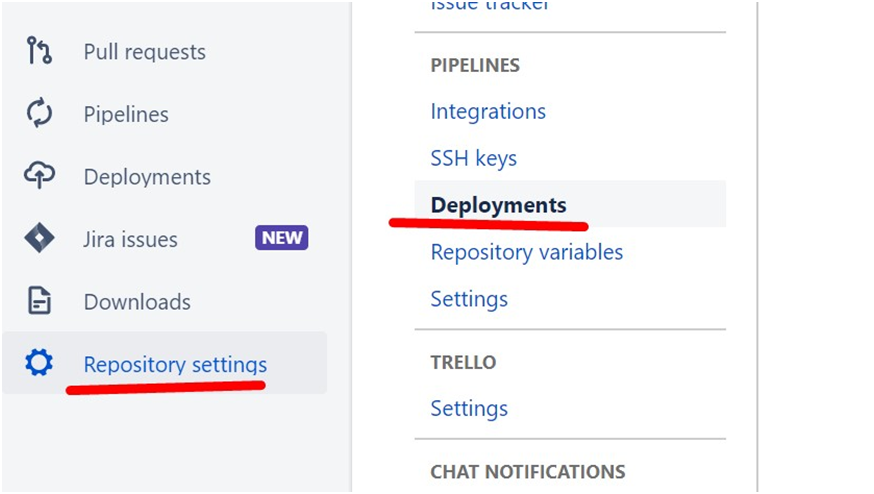The width and height of the screenshot is (874, 494).
Task: Select Deployments under the Pipelines section
Action: click(498, 204)
